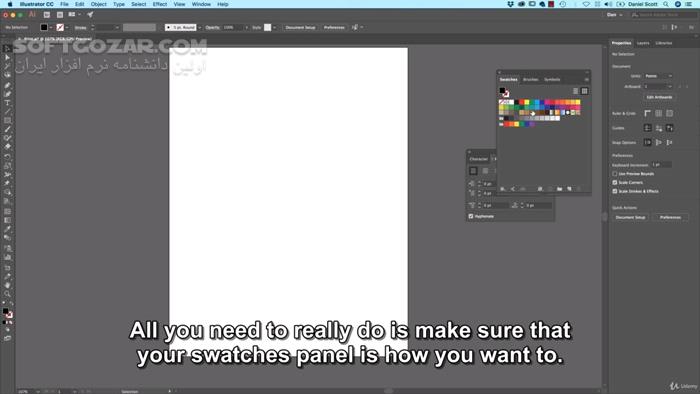The width and height of the screenshot is (700, 394).
Task: Switch to the Brushes tab
Action: click(x=530, y=79)
